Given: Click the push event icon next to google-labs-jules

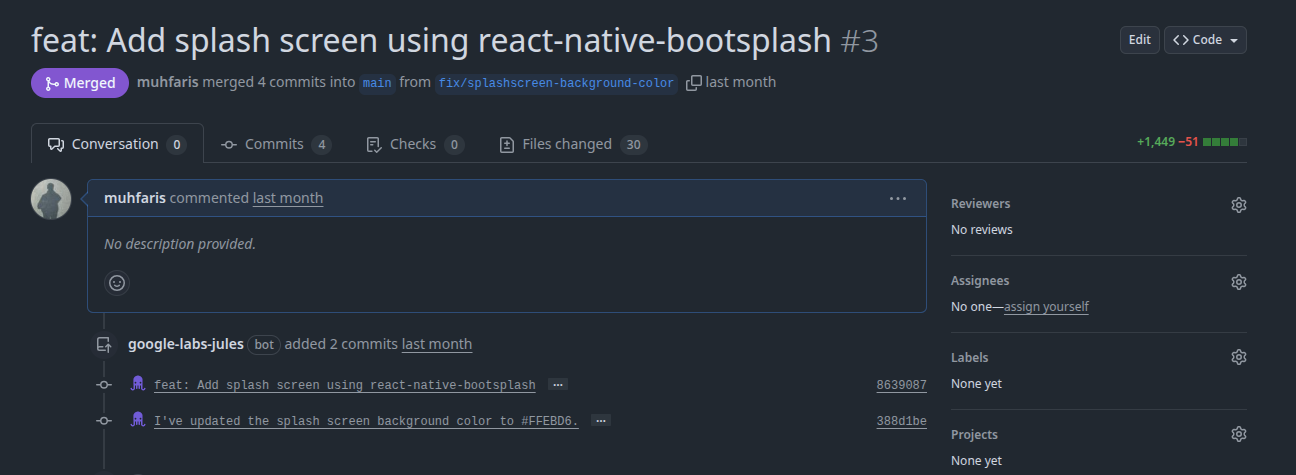Looking at the screenshot, I should tap(103, 344).
